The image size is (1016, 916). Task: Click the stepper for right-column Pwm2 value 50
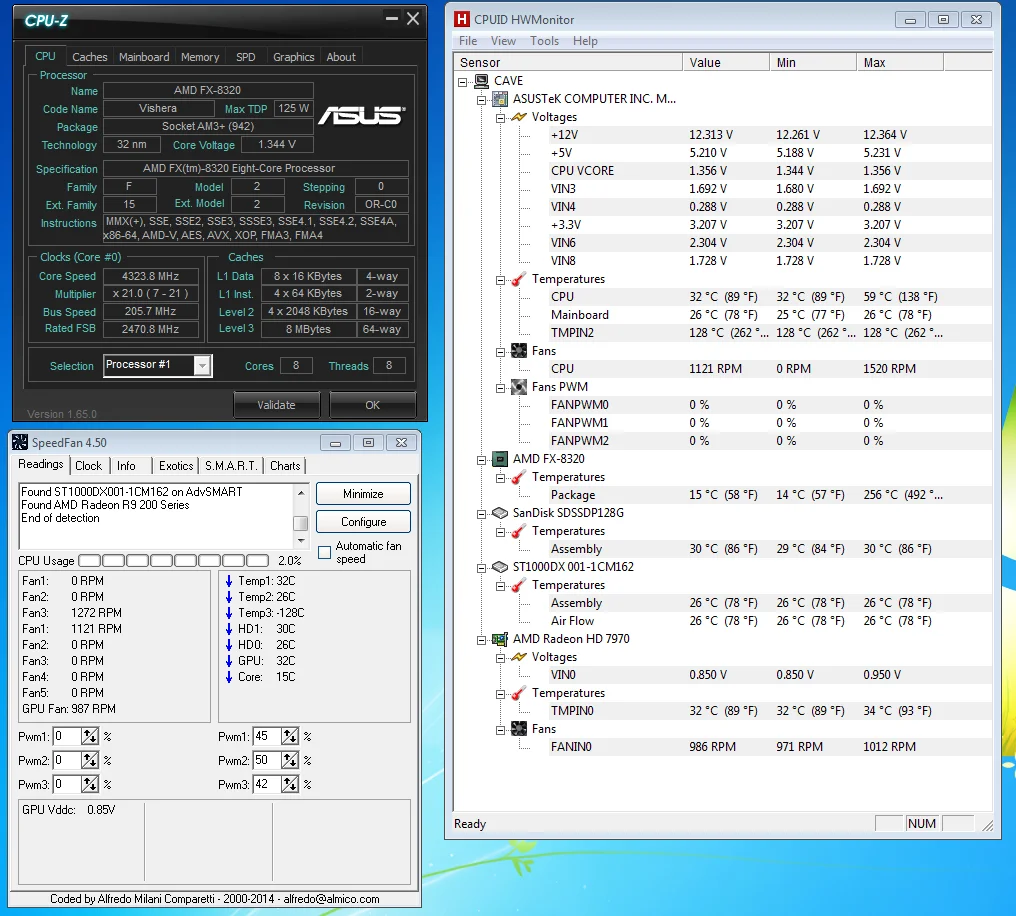(290, 761)
